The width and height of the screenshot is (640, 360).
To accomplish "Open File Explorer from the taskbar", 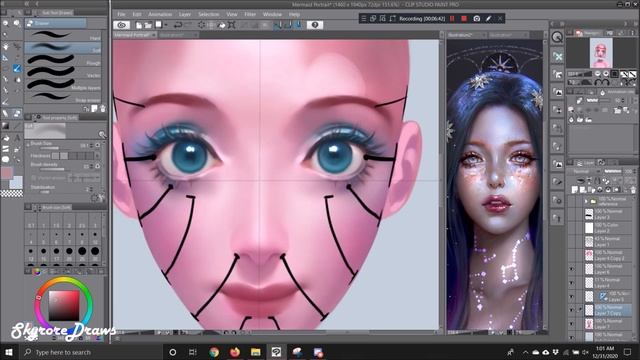I will click(x=256, y=352).
